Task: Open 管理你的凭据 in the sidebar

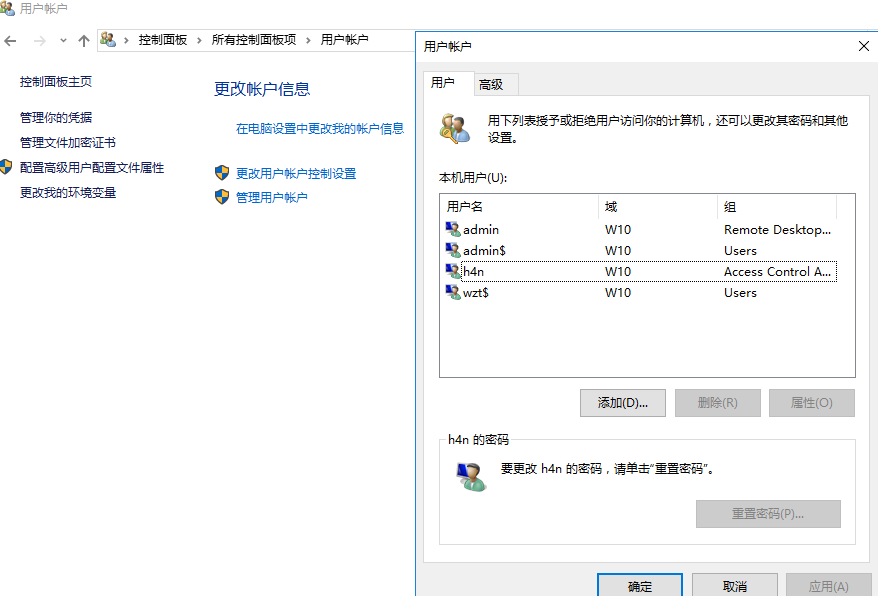Action: (x=56, y=118)
